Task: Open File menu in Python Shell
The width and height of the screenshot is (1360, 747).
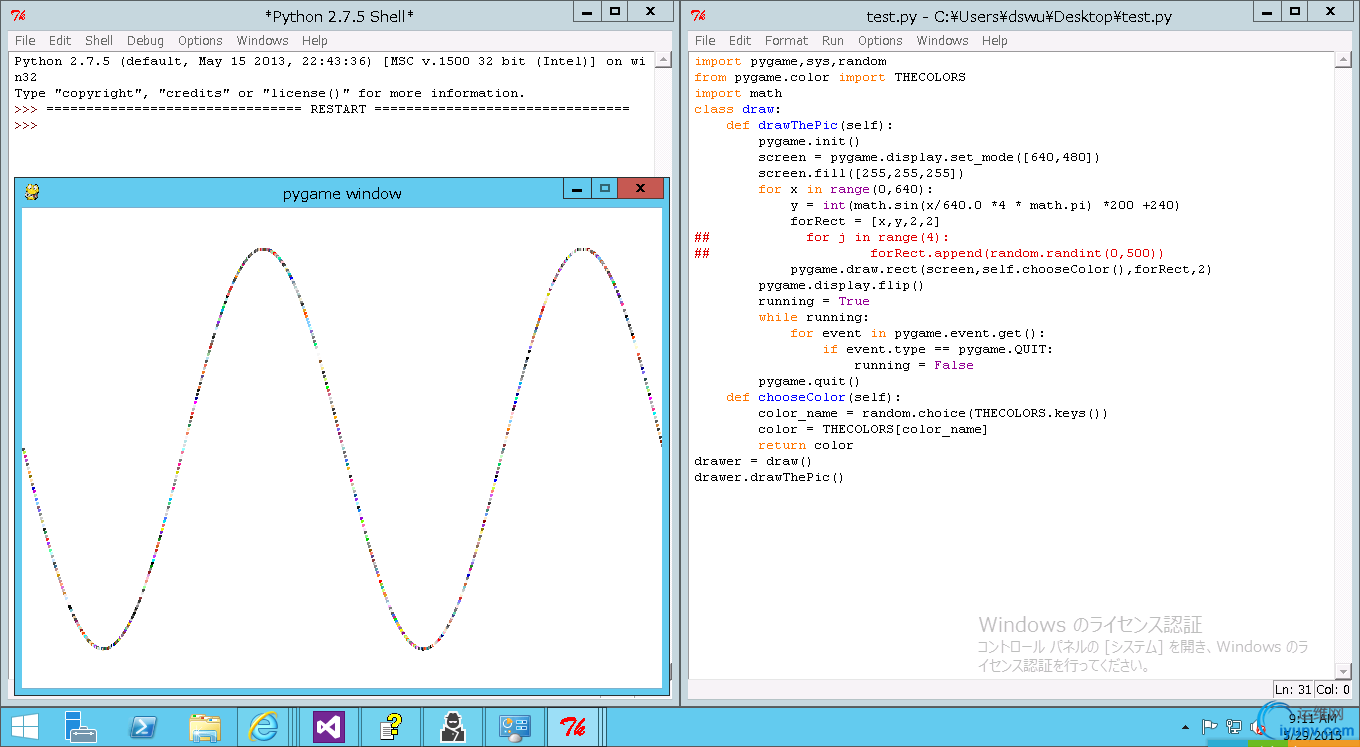Action: point(25,41)
